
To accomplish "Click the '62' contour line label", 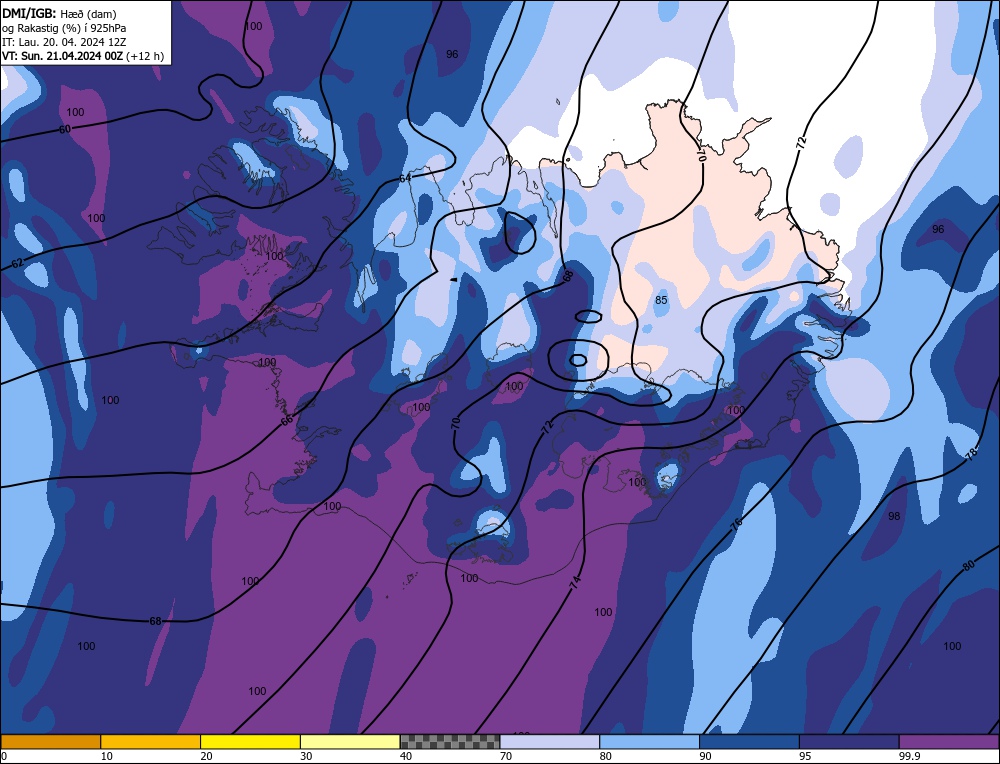I will 17,263.
